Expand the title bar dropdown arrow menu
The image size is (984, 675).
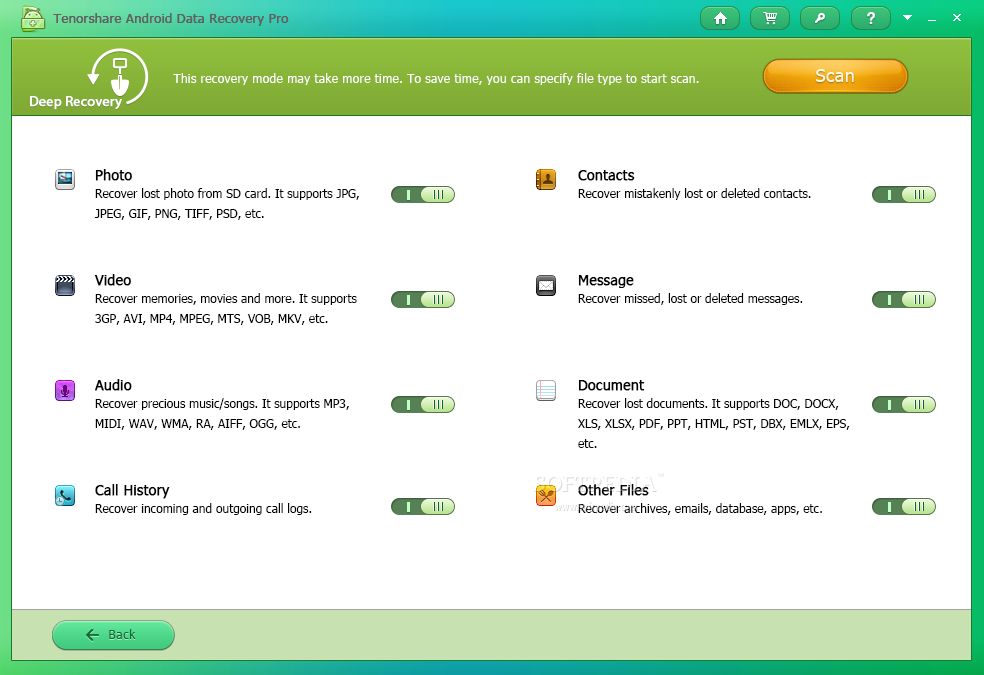[907, 18]
